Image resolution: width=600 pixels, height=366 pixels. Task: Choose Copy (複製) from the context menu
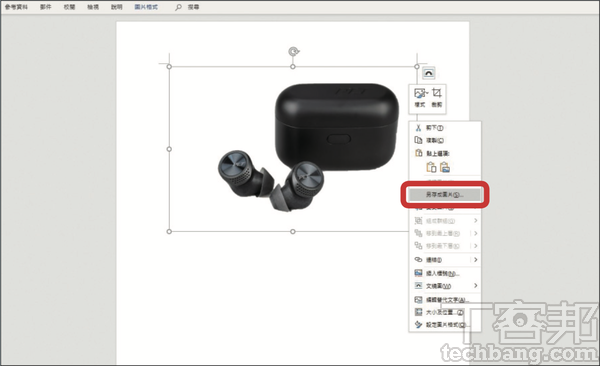[444, 141]
